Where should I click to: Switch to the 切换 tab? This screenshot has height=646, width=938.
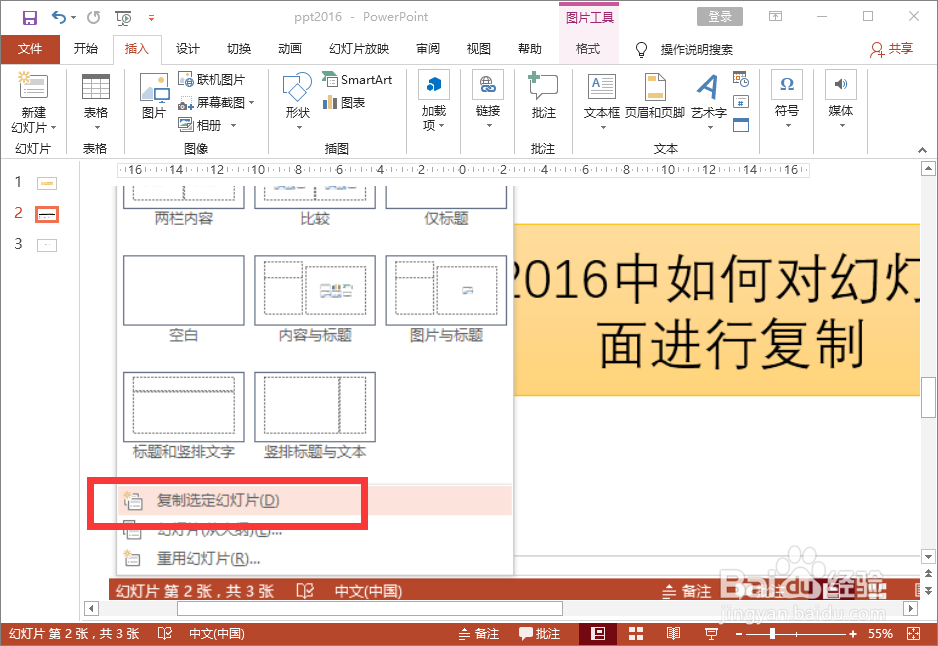(239, 48)
